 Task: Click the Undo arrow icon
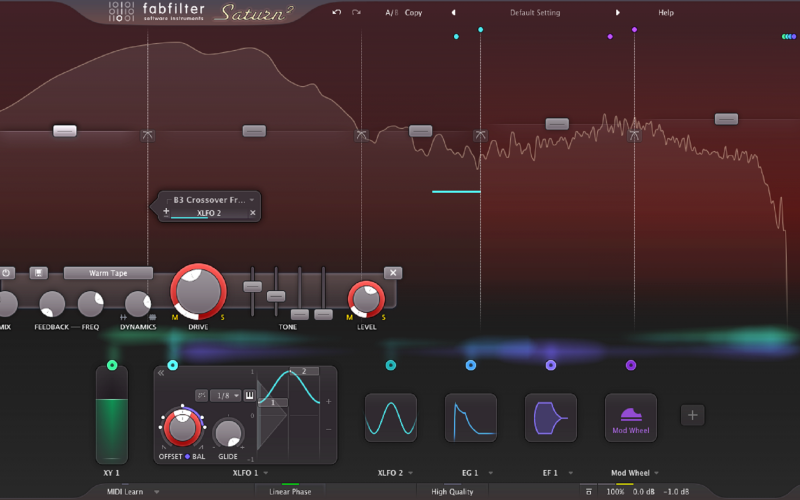coord(337,12)
